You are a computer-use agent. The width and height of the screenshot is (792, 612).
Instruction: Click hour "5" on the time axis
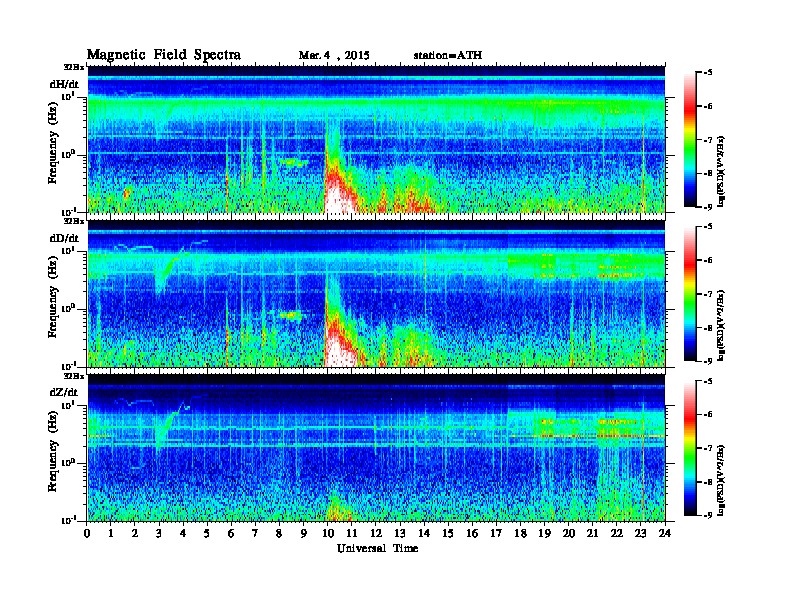208,534
